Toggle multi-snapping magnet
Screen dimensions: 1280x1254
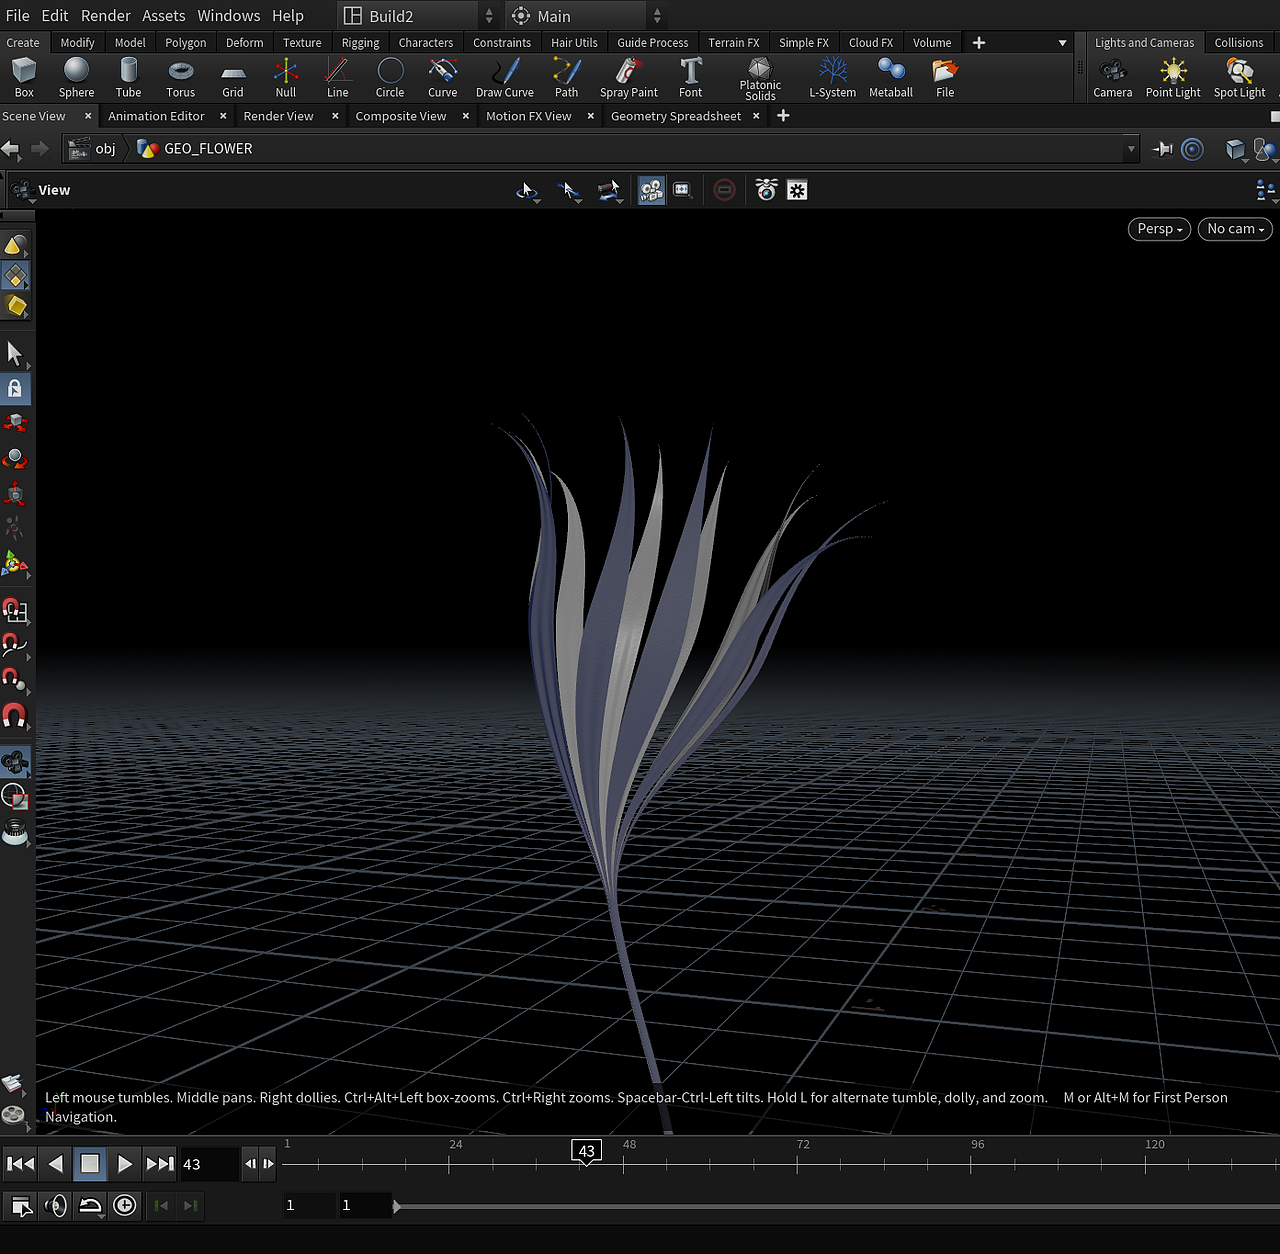coord(15,716)
